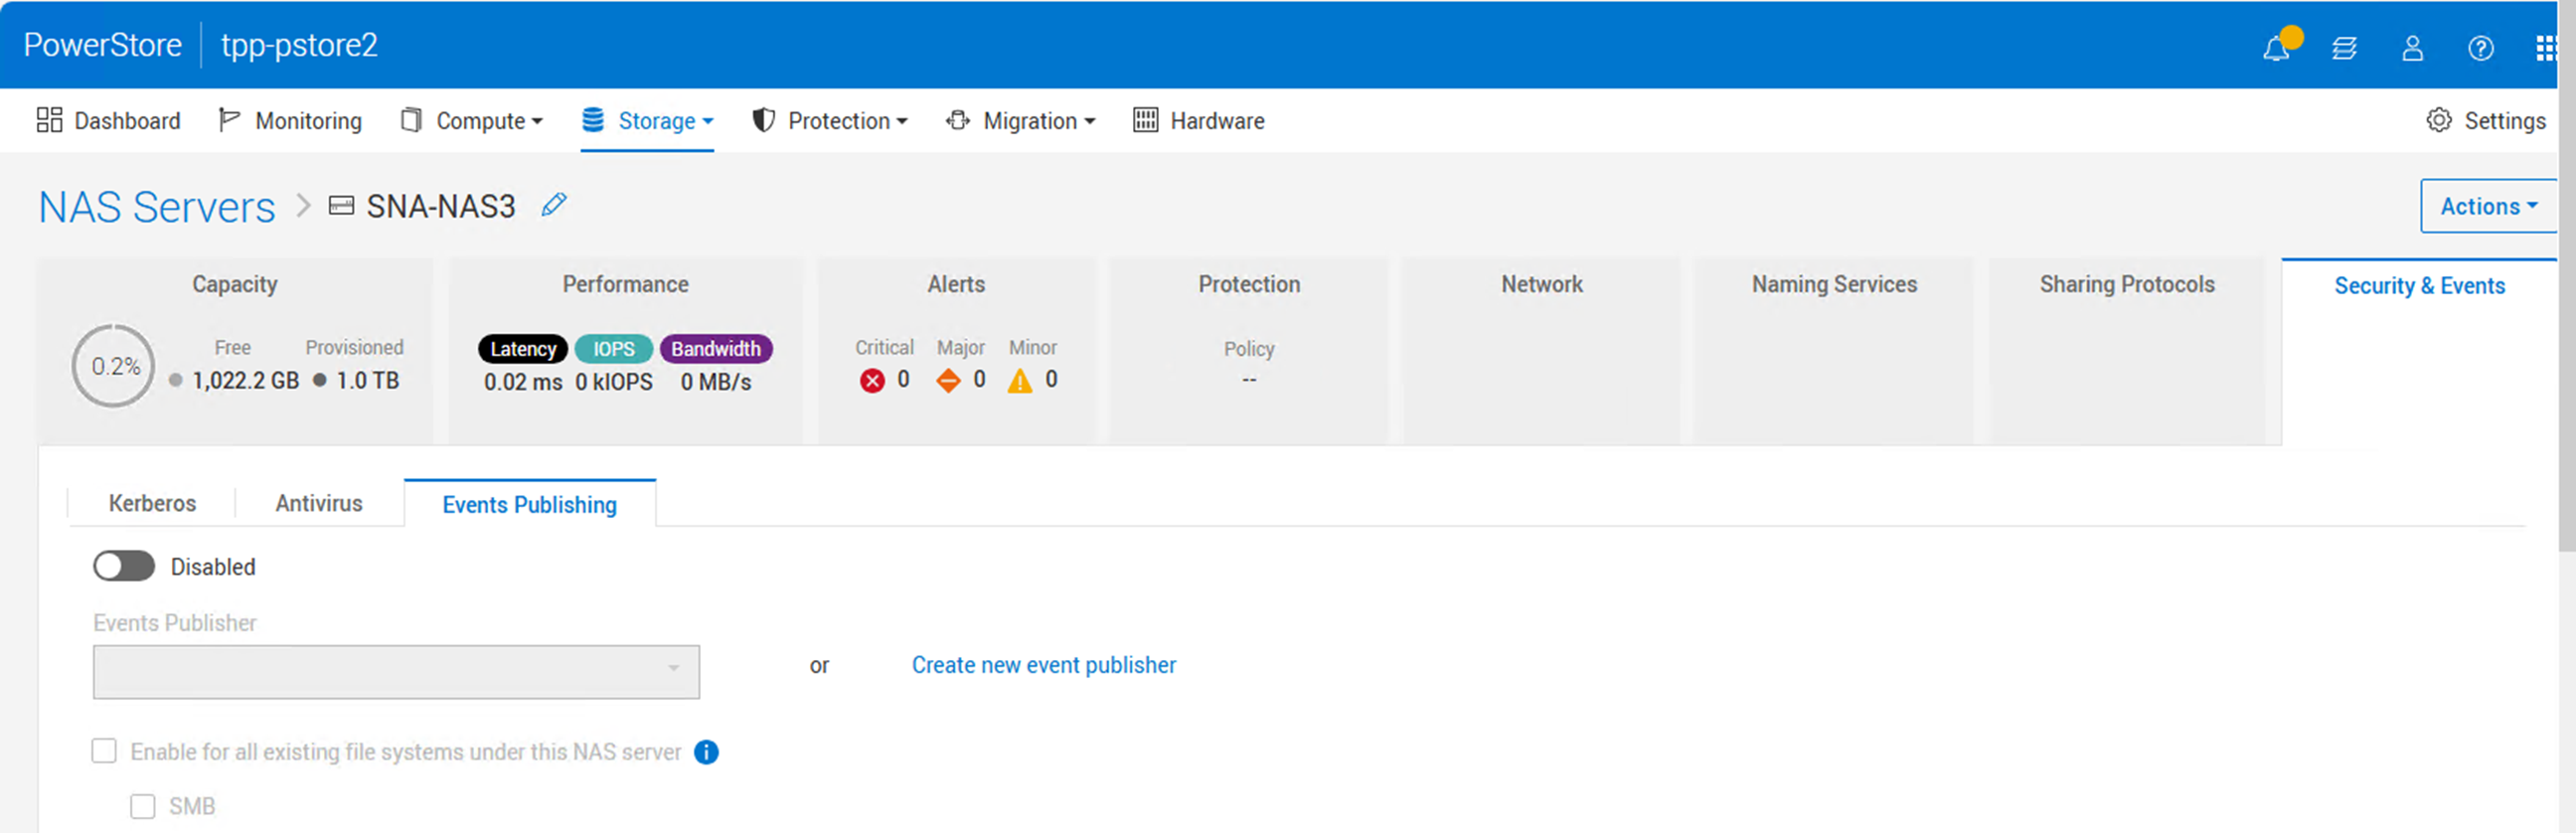Image resolution: width=2576 pixels, height=833 pixels.
Task: Open the Network card
Action: tap(1542, 351)
